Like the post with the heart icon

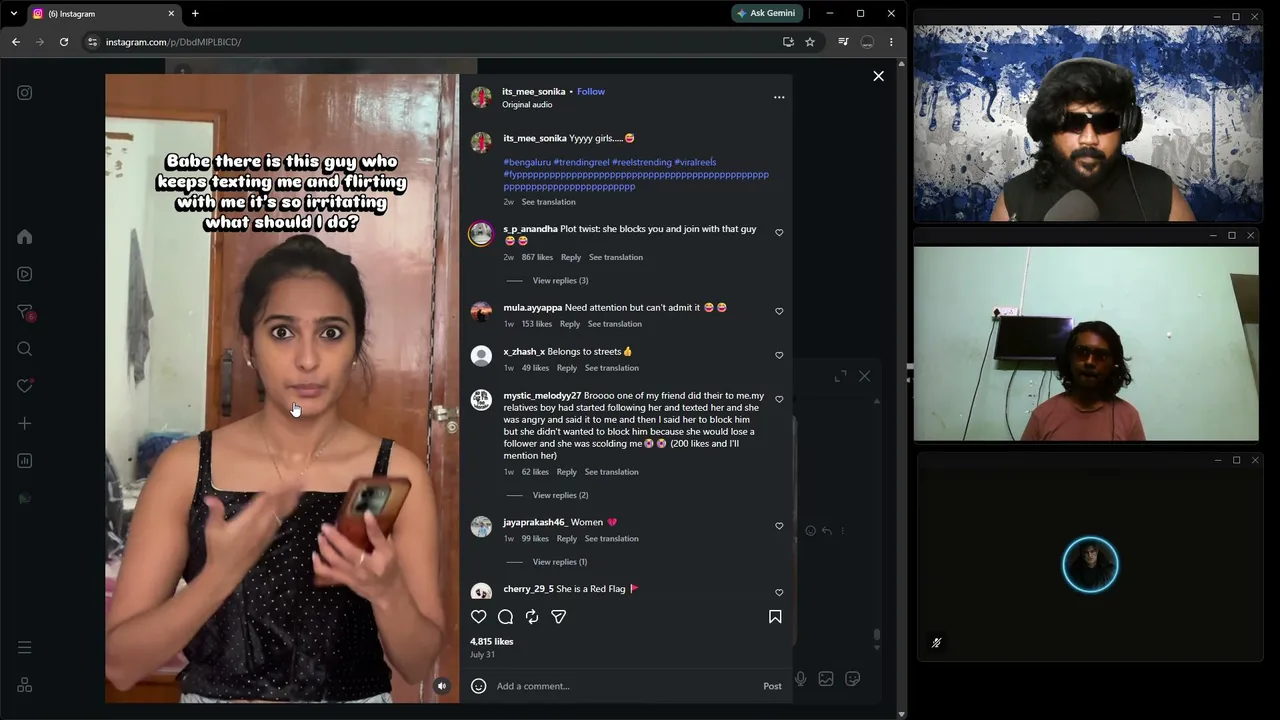(478, 617)
